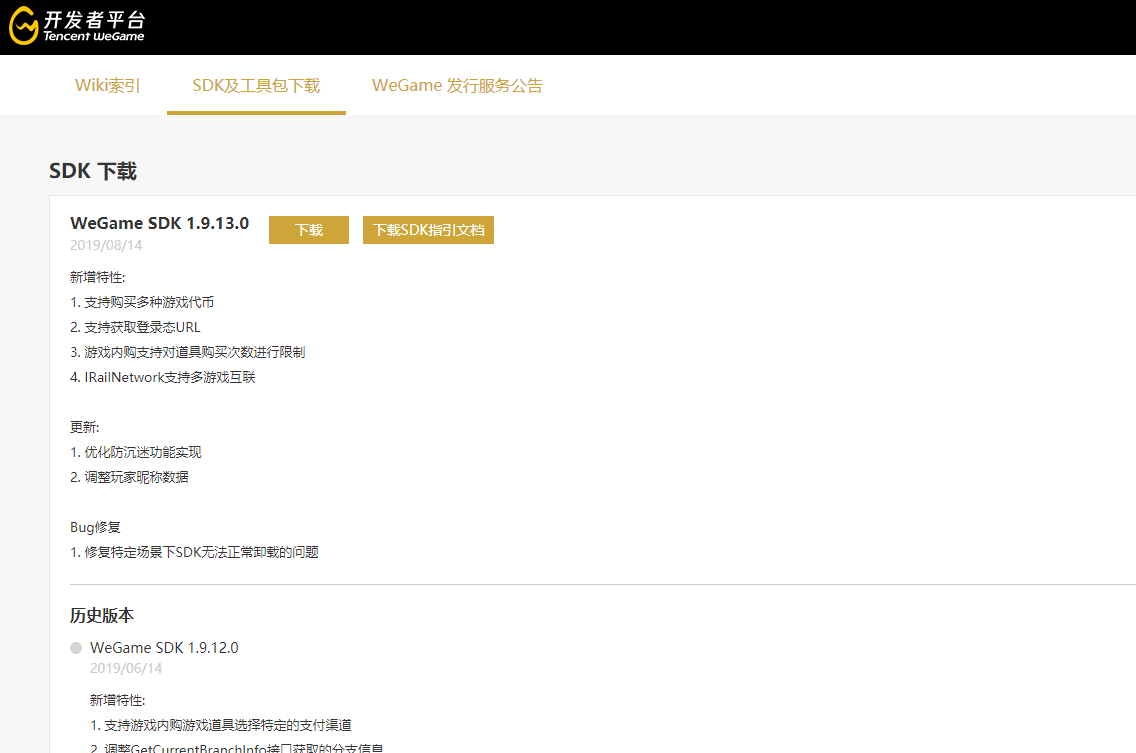Expand the WeGame SDK 1.9.12.0 history entry

163,647
